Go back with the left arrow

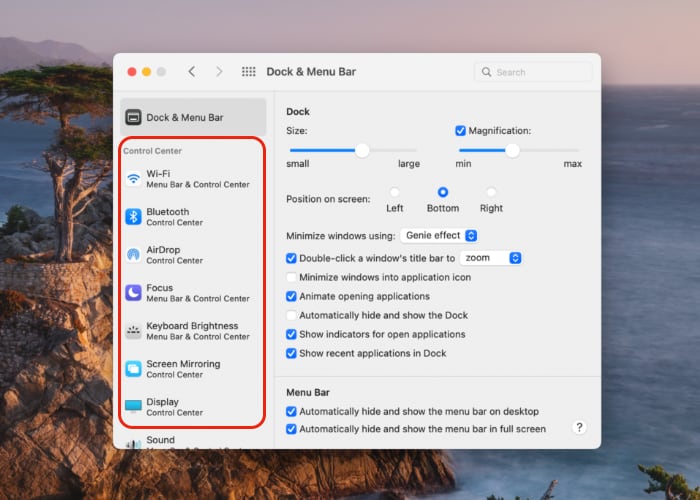[192, 72]
